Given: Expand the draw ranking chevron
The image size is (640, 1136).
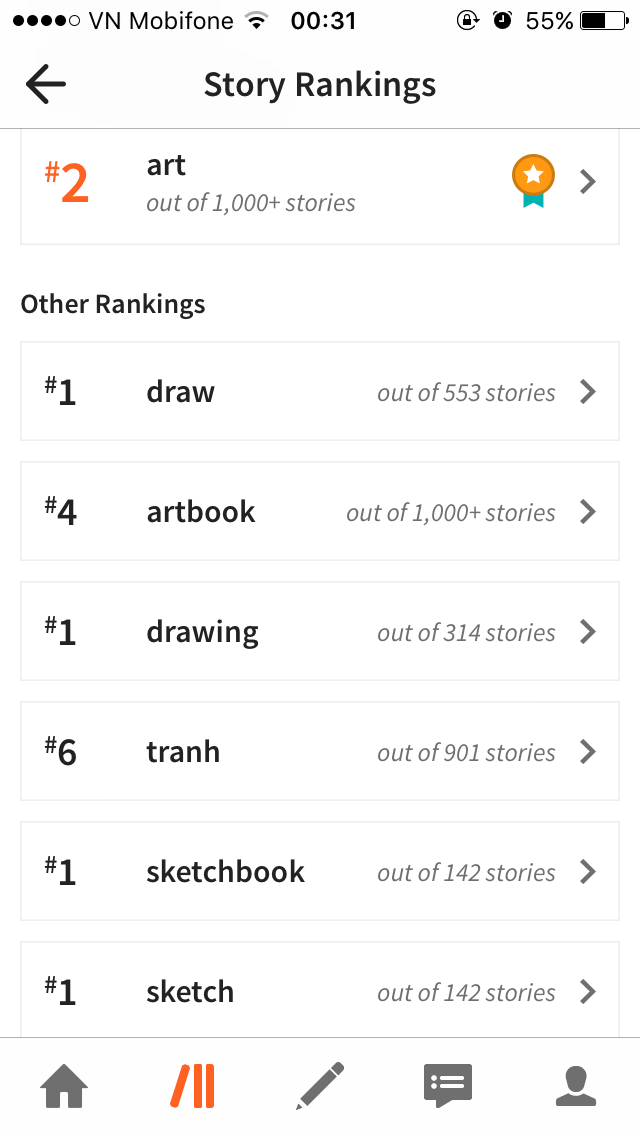Looking at the screenshot, I should pos(589,392).
